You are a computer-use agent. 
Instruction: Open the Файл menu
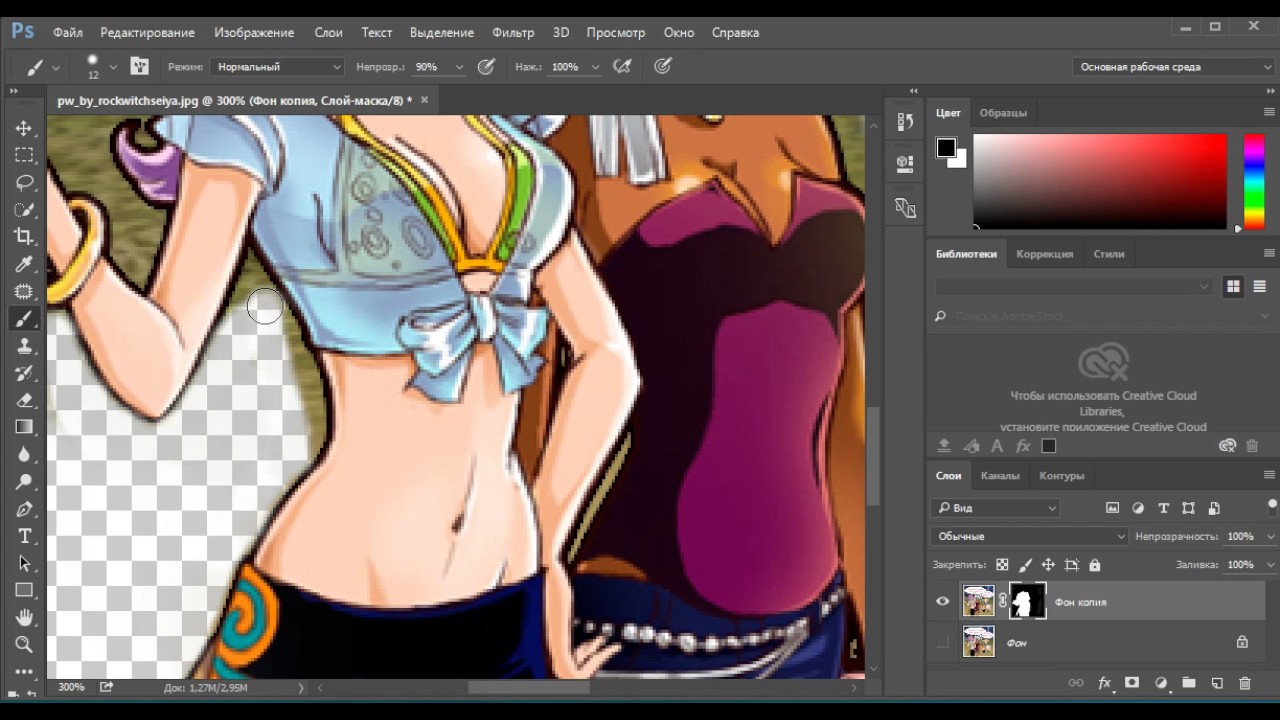[68, 32]
